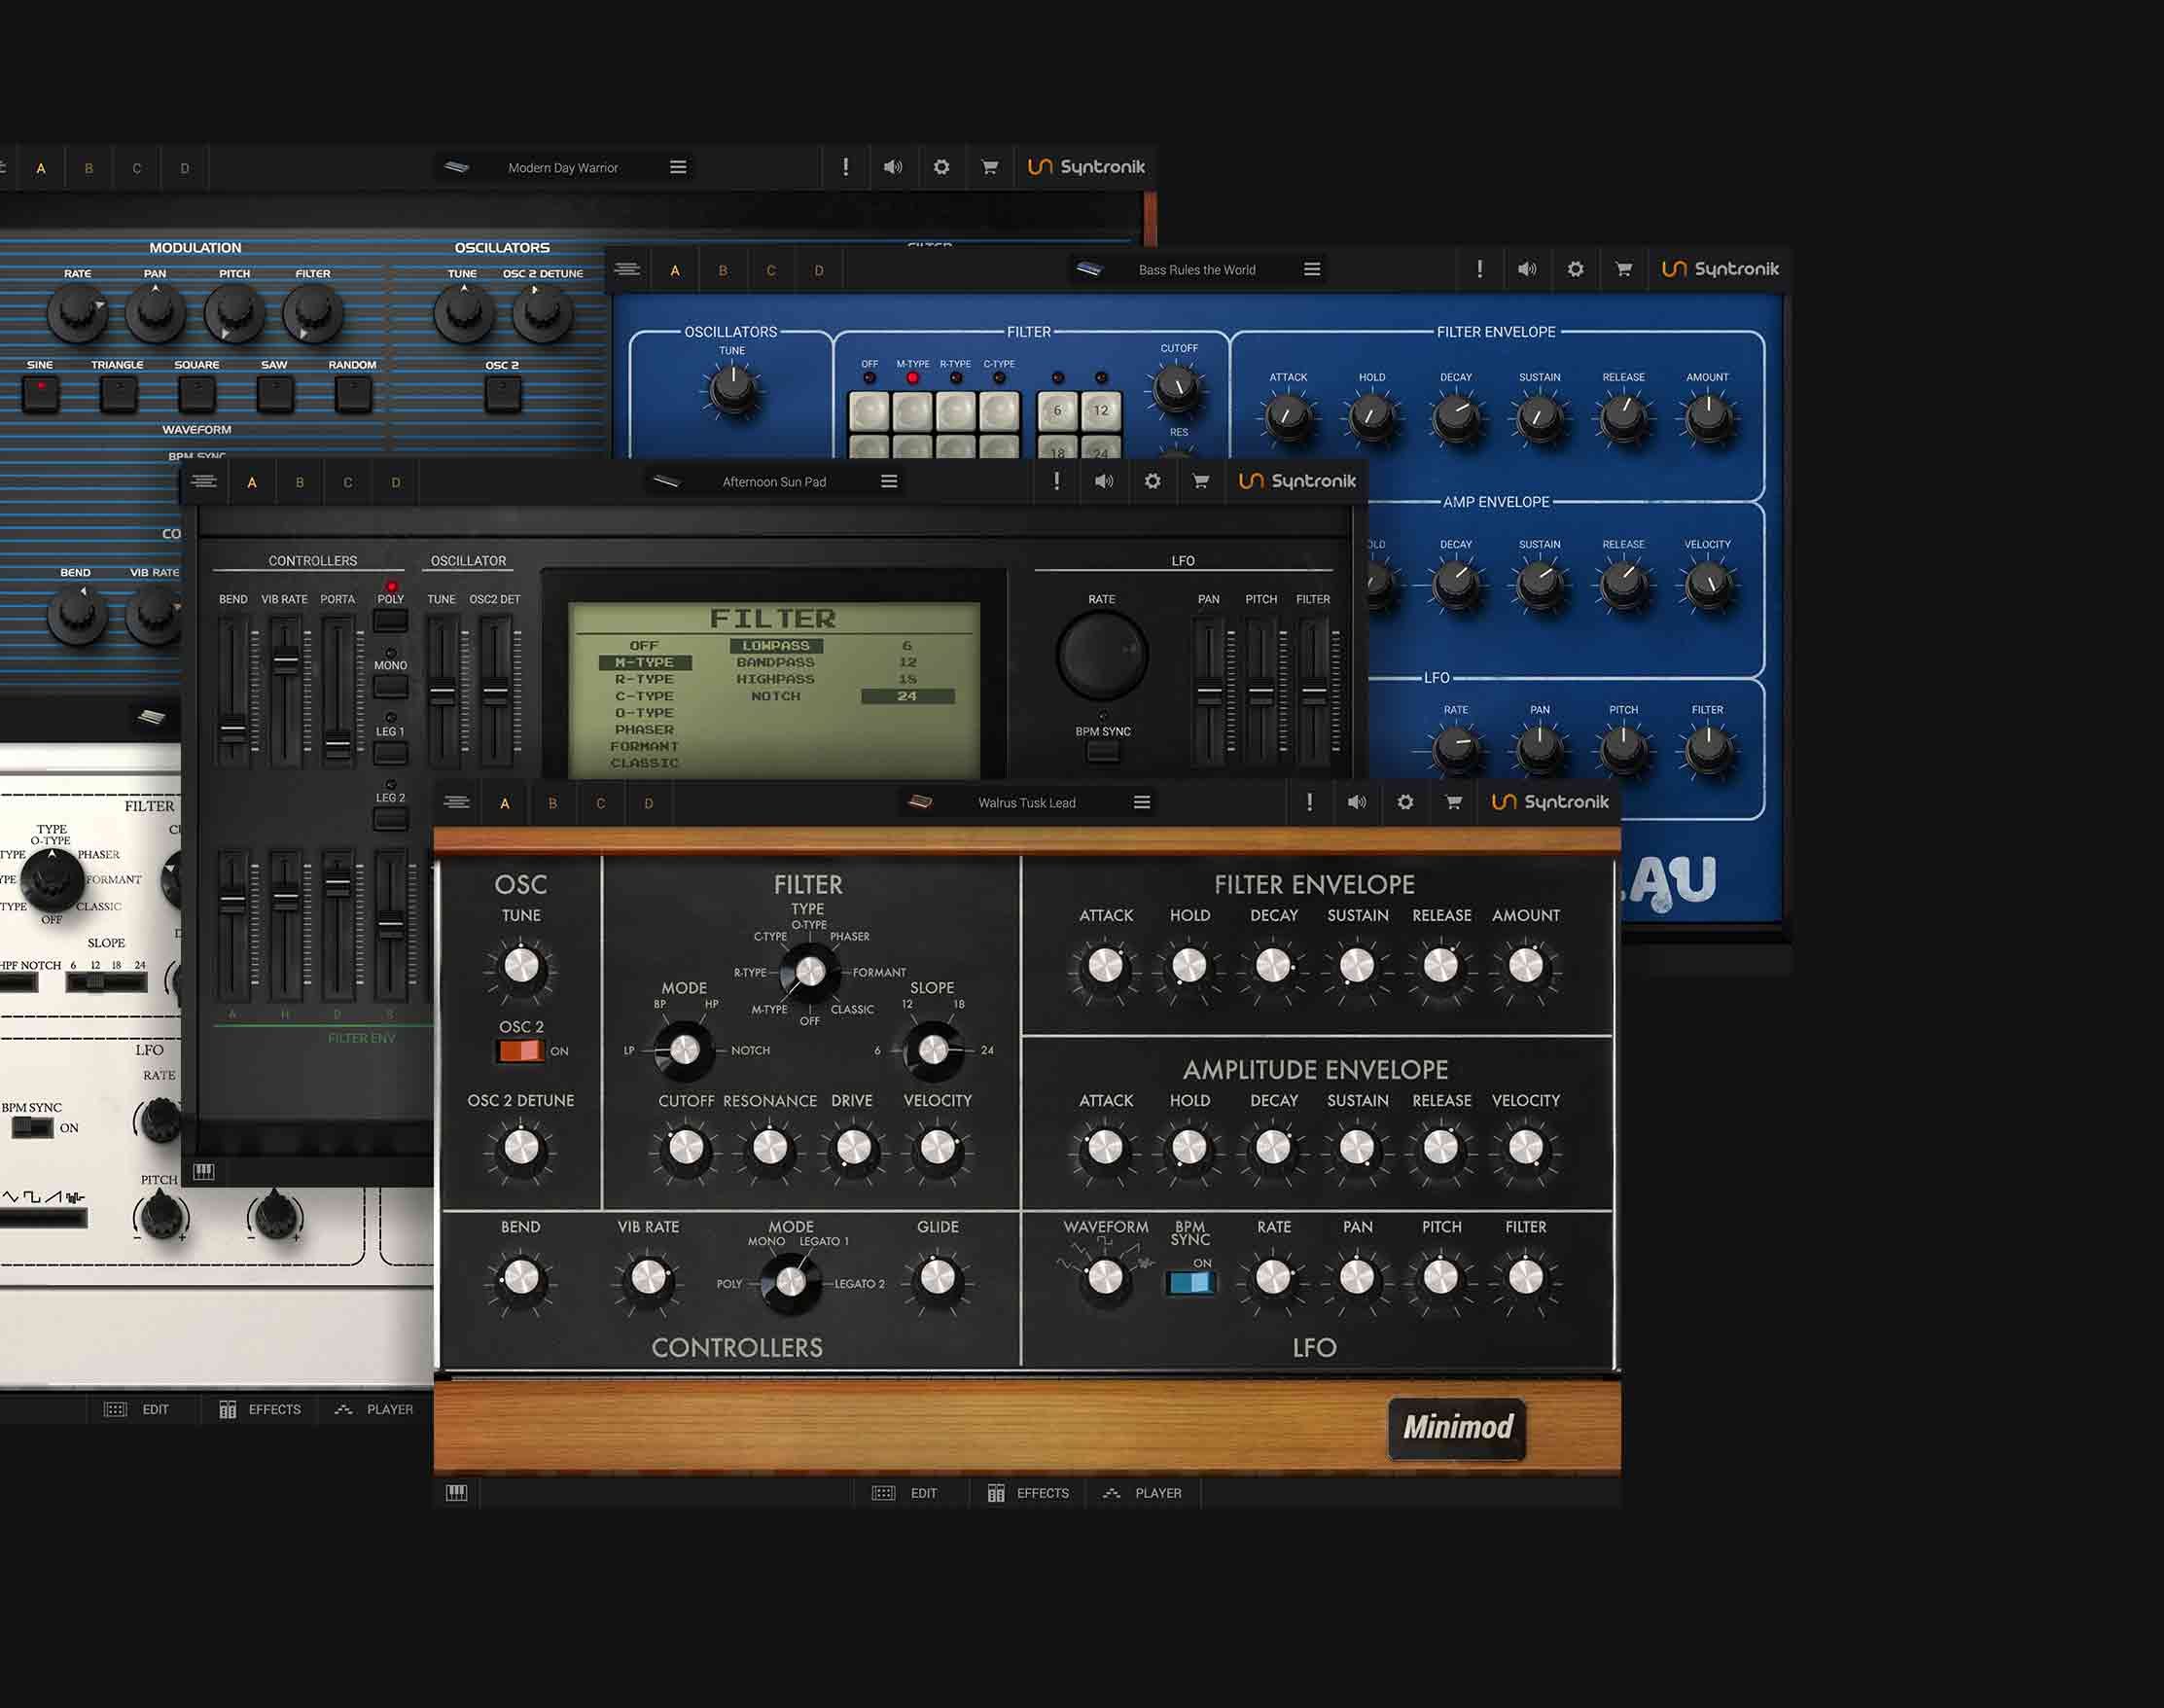Toggle BPM SYNC button under Afternoon Sun Pad LFO
This screenshot has width=2164, height=1708.
pyautogui.click(x=1103, y=752)
